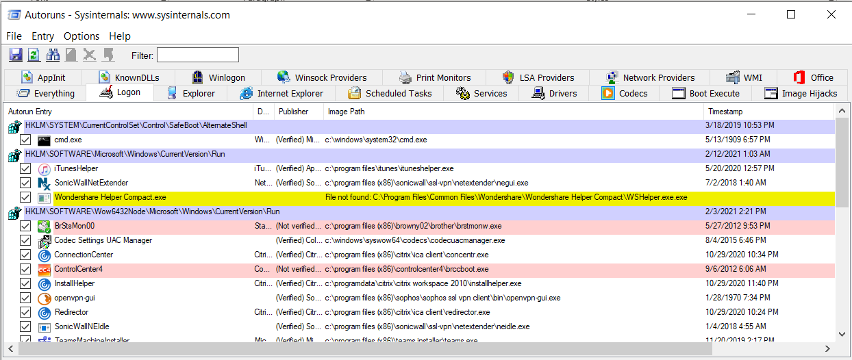Uncheck the iTunesHelper entry checkbox
Viewport: 852px width, 360px height.
click(25, 169)
